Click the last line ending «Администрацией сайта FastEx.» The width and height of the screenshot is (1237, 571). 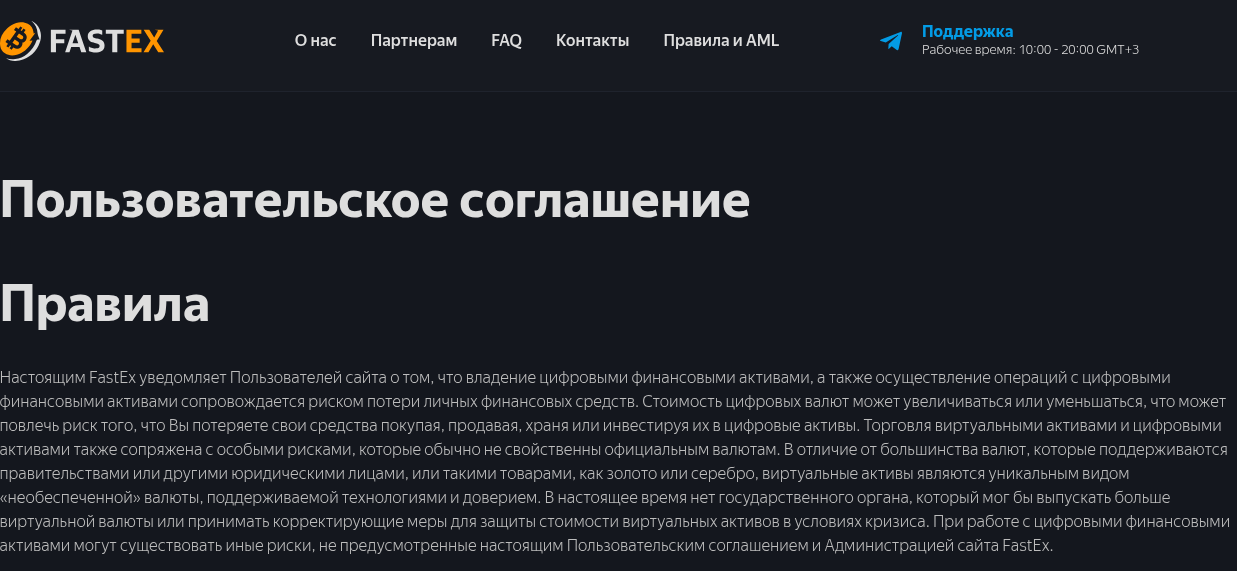pos(526,546)
